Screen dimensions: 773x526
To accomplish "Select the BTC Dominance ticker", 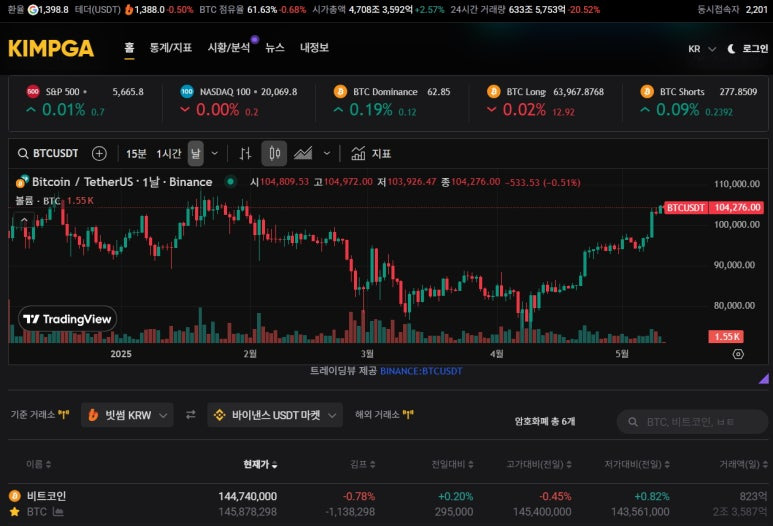I will tap(392, 102).
